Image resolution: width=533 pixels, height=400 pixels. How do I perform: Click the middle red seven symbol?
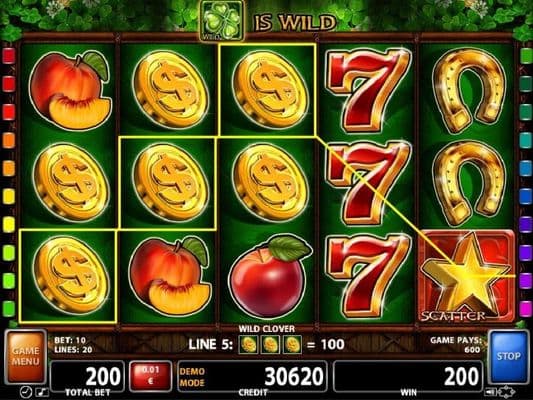pos(368,182)
